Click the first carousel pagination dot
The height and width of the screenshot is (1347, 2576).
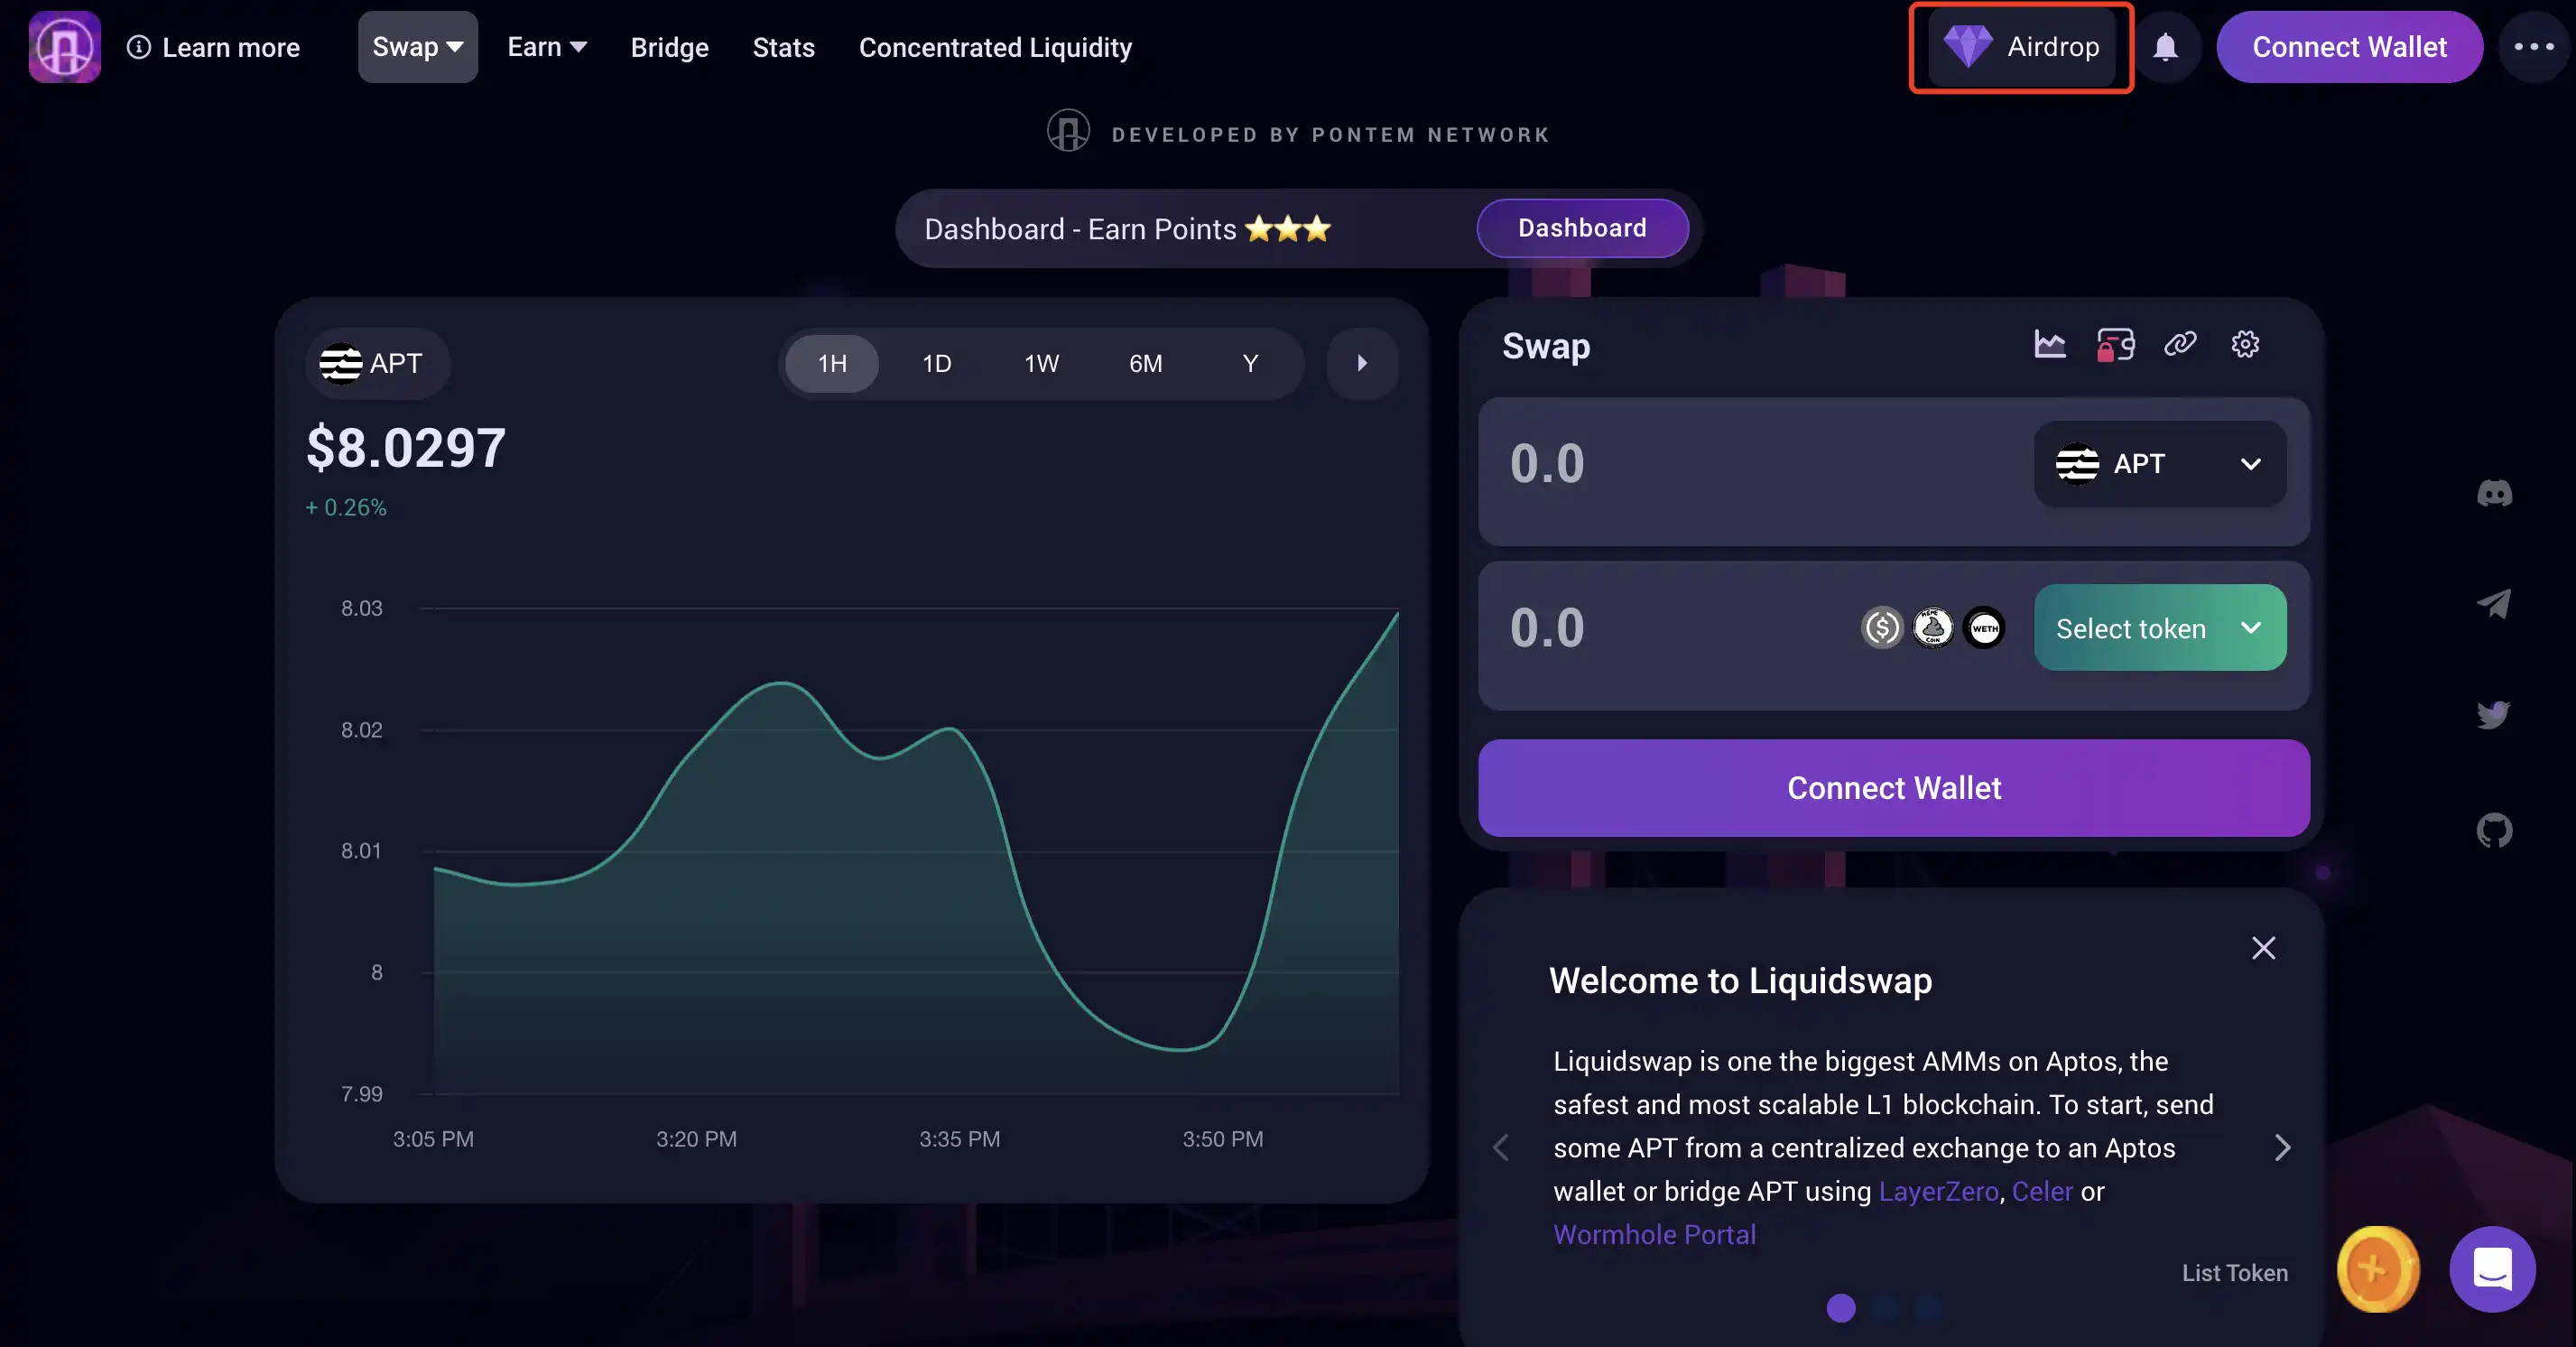(x=1840, y=1308)
